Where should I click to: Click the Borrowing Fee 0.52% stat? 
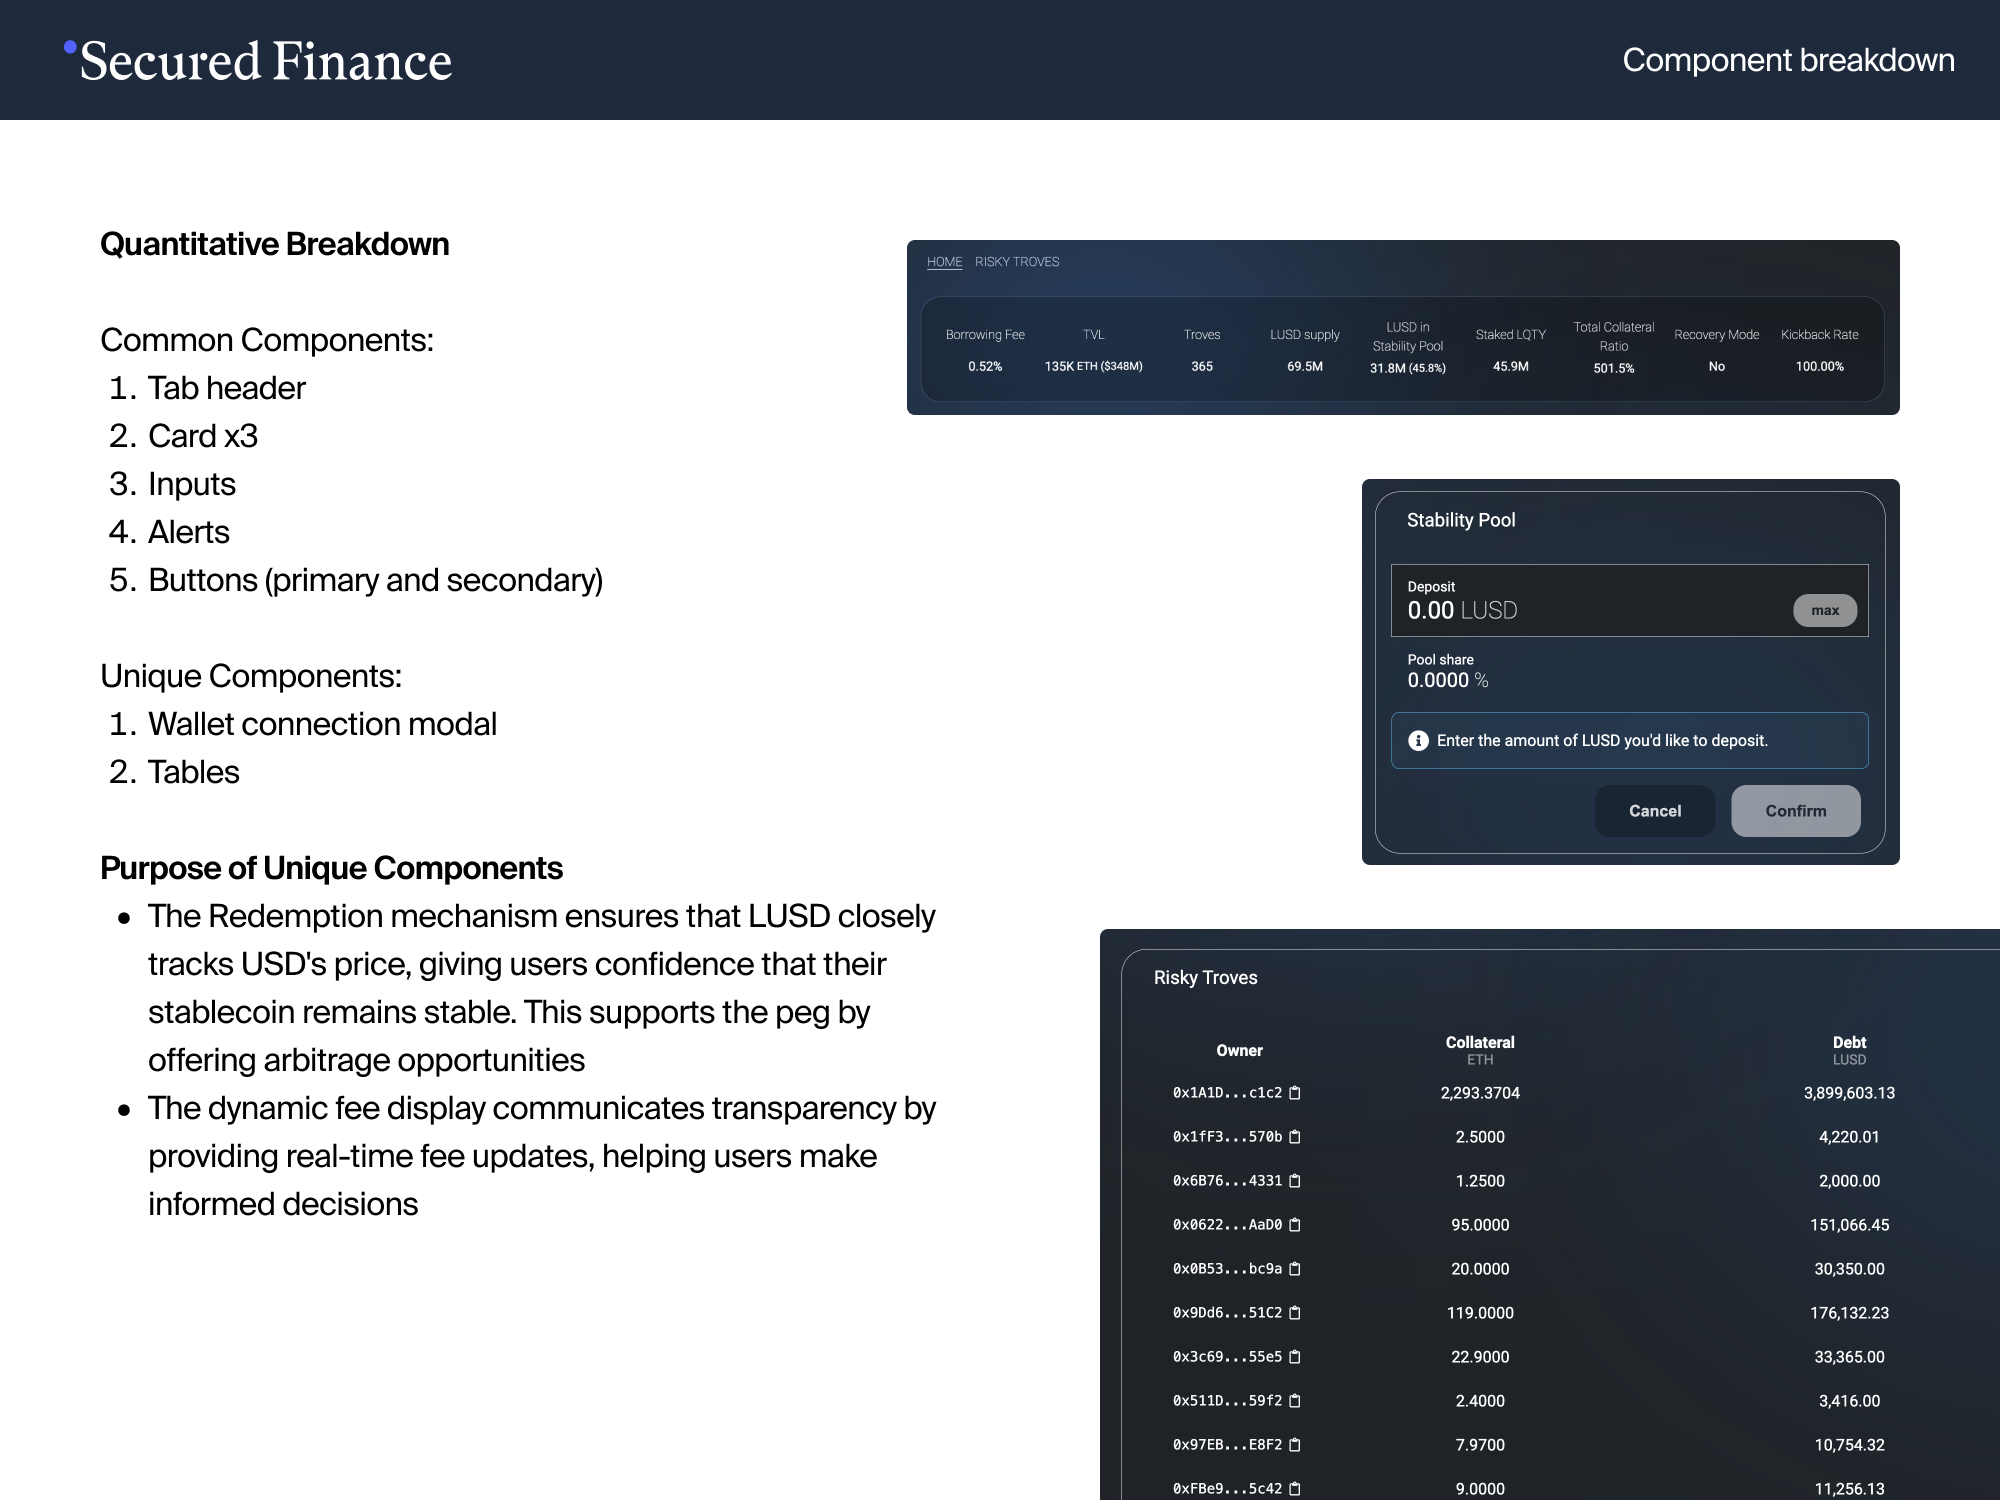tap(985, 350)
